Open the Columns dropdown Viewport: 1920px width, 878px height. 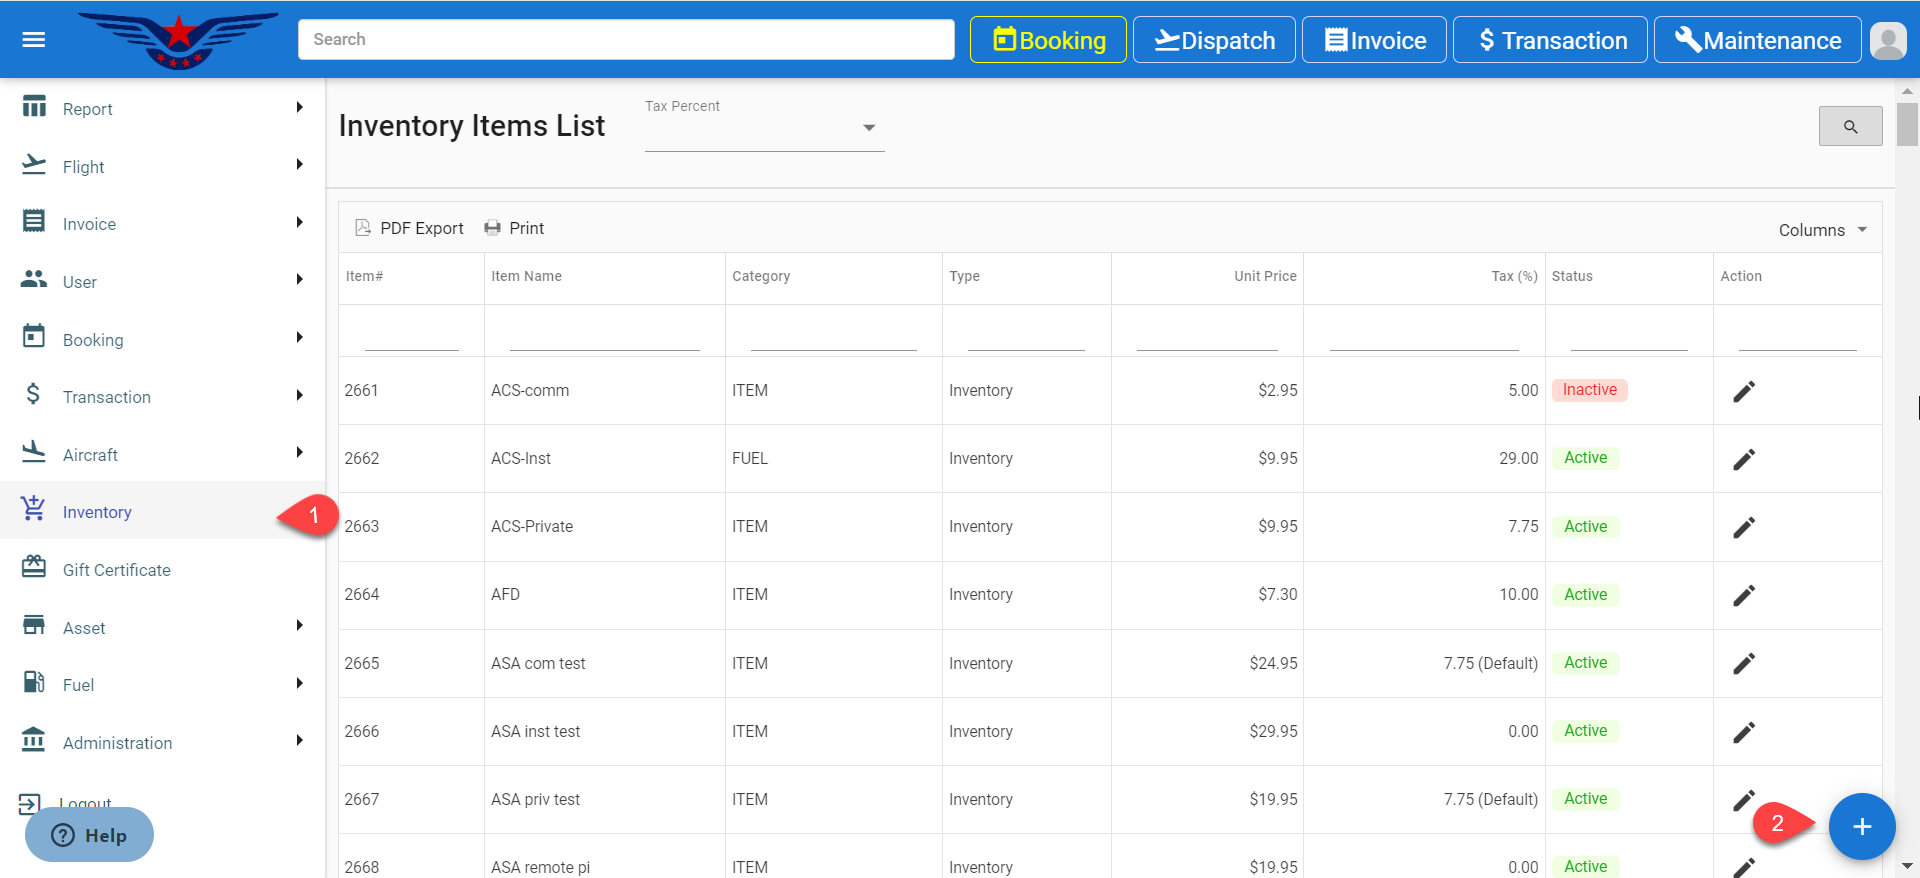coord(1822,230)
